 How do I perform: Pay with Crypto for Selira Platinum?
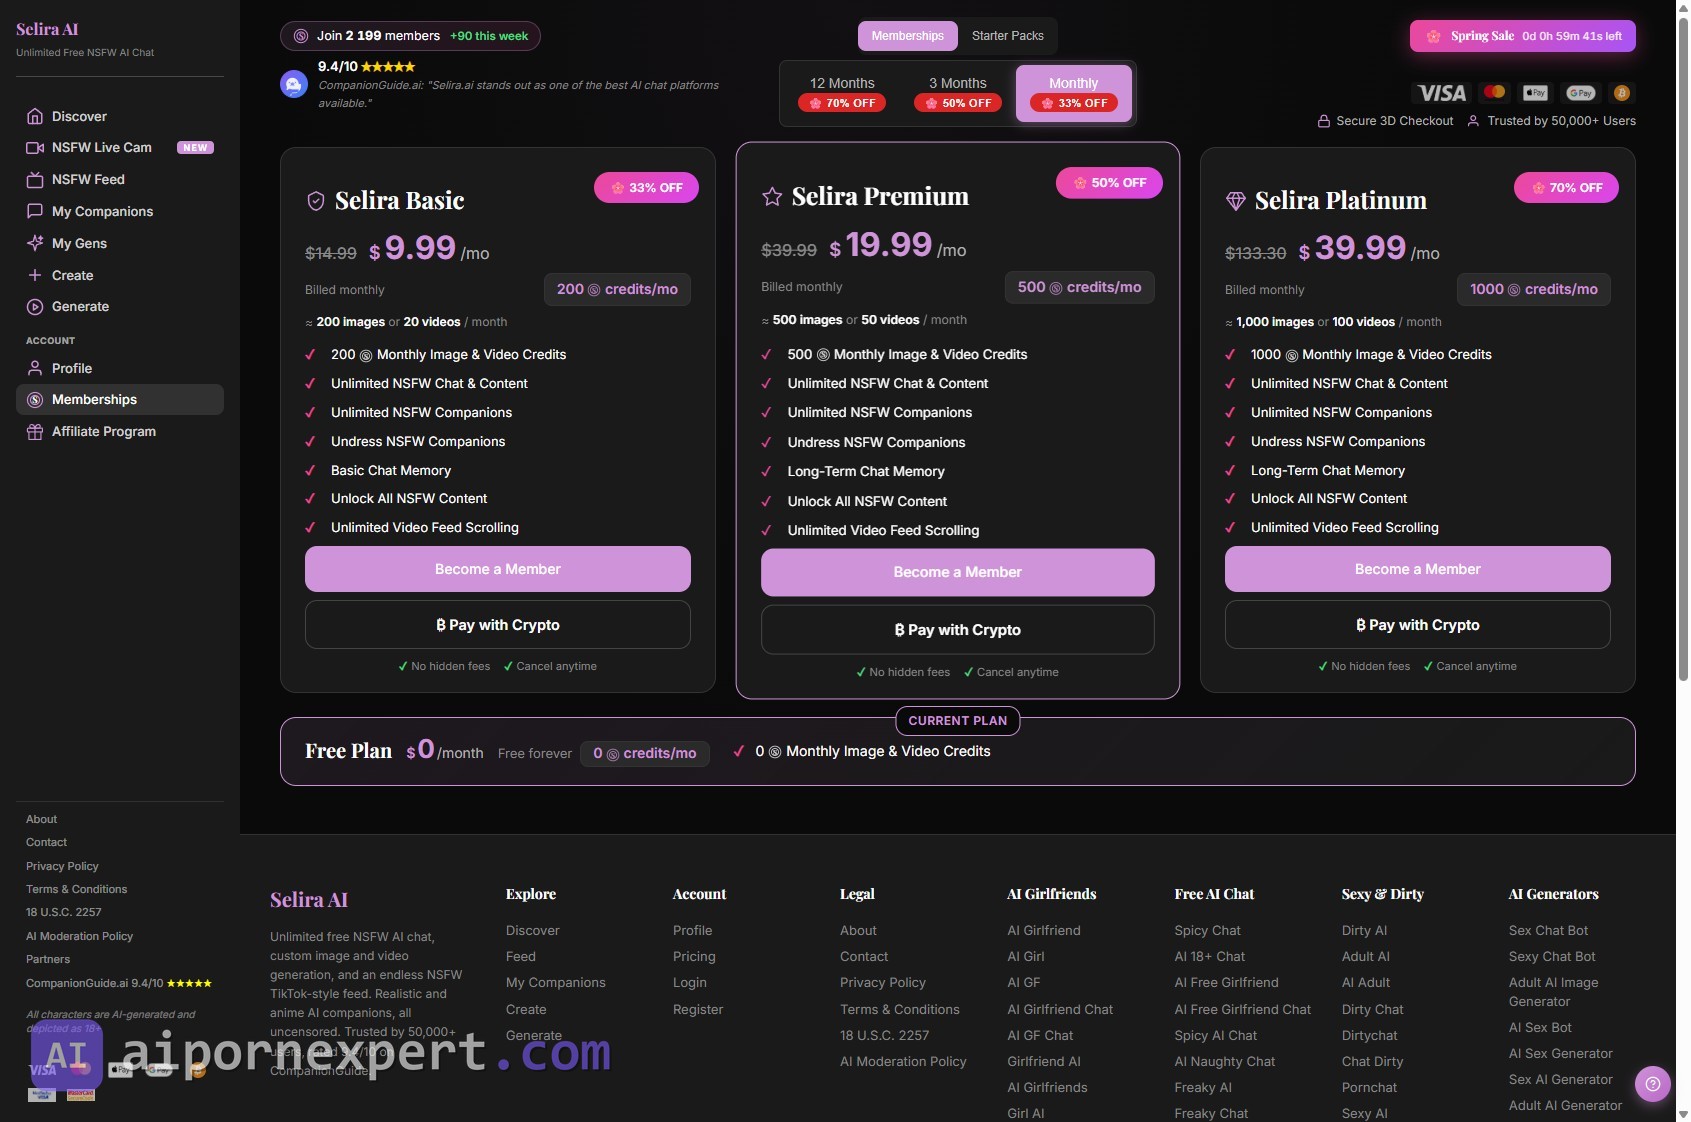(1418, 625)
